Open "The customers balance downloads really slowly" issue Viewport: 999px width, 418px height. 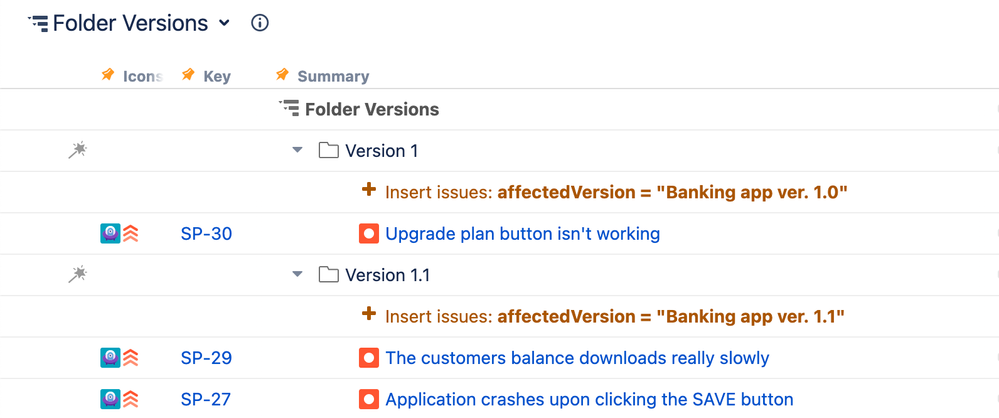pos(577,358)
